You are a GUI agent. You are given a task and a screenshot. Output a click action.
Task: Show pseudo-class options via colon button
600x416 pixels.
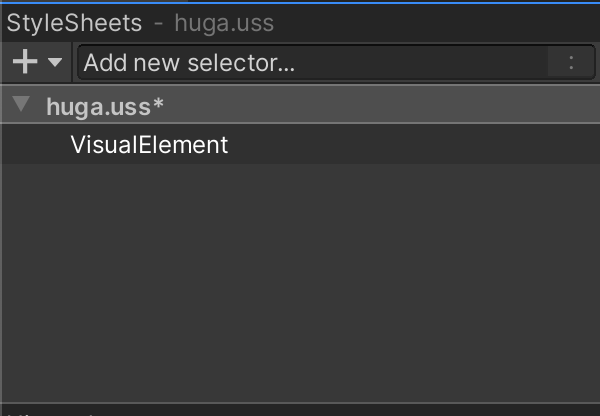click(x=570, y=63)
